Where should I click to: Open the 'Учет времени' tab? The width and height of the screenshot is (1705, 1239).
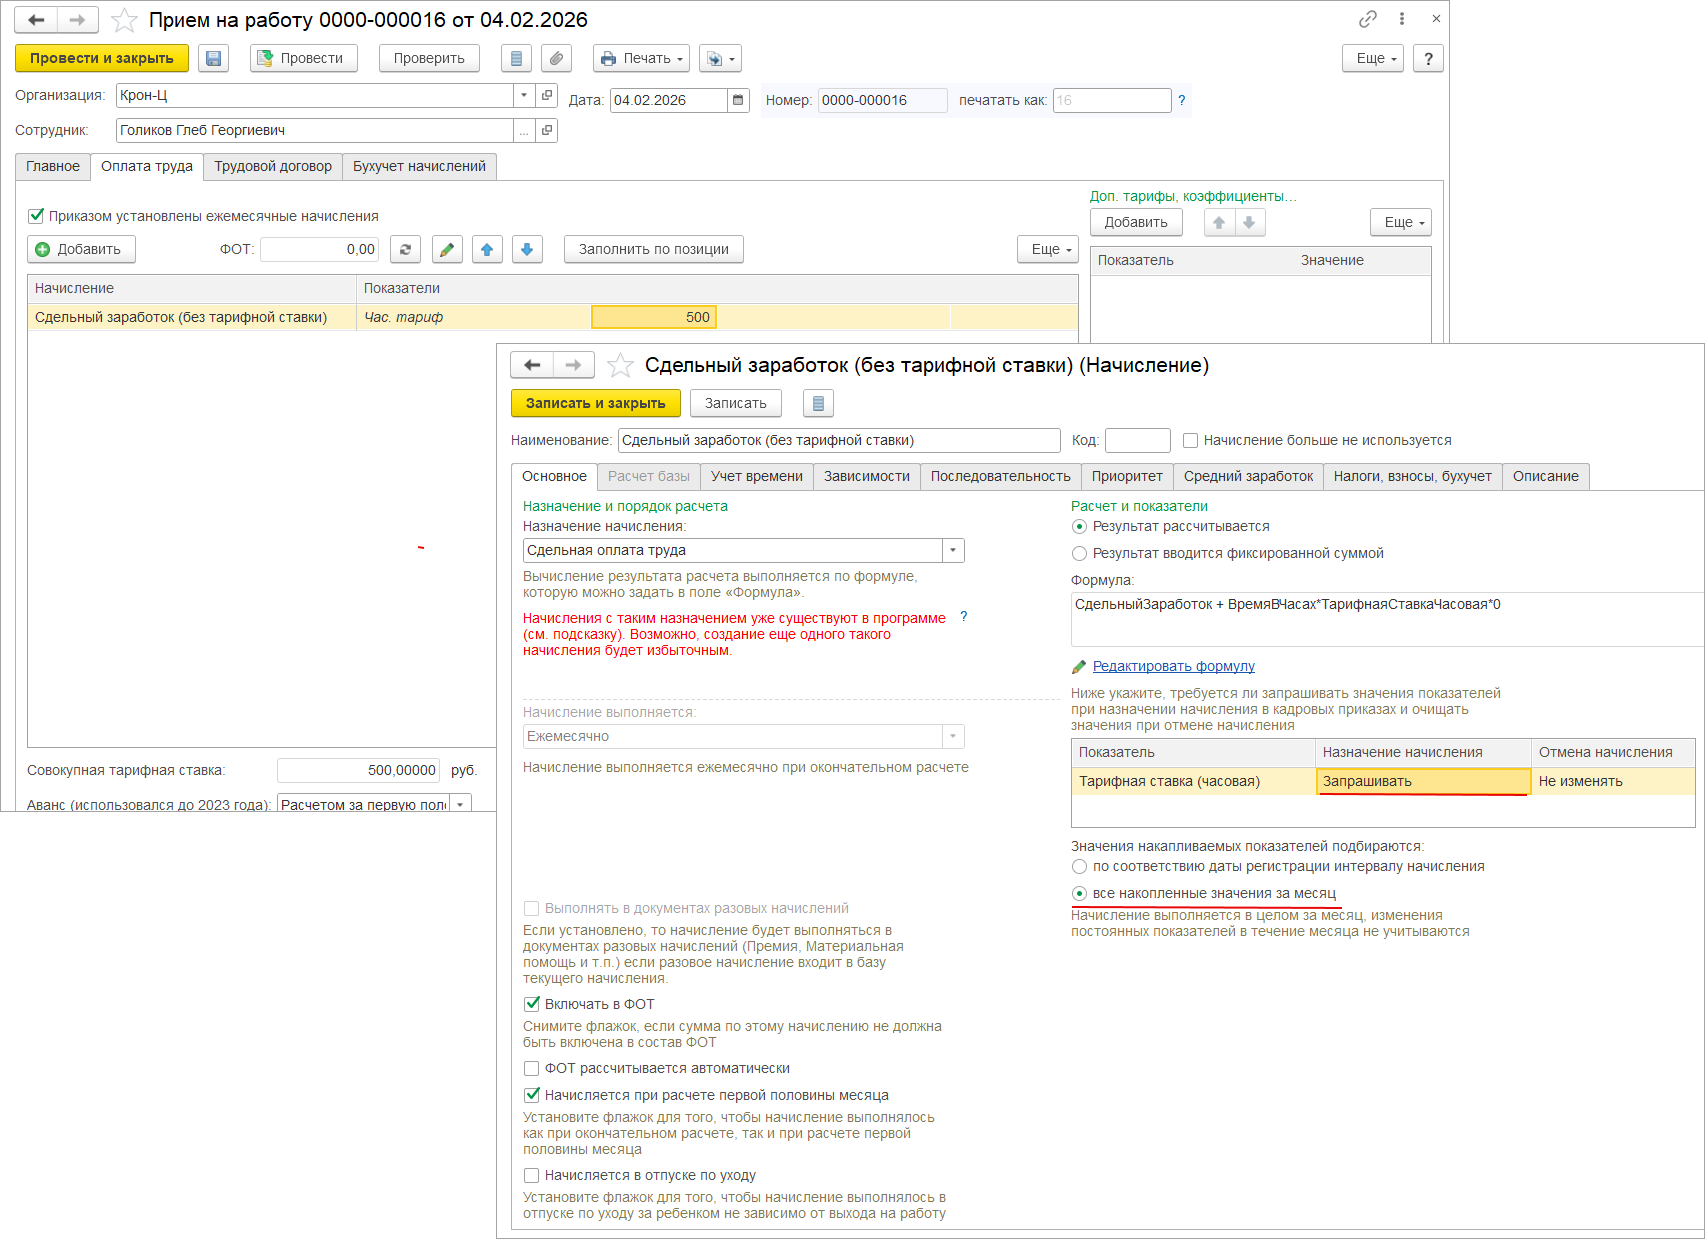[756, 477]
